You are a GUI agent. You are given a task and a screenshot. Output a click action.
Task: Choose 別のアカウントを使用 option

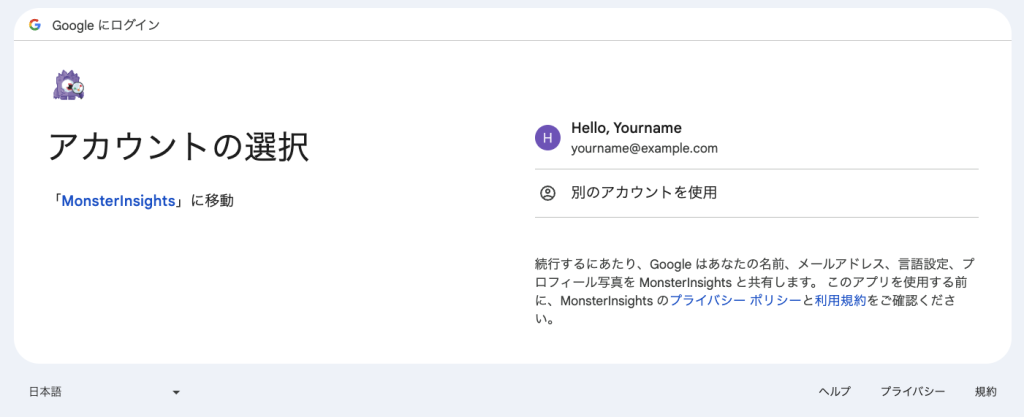pyautogui.click(x=756, y=193)
